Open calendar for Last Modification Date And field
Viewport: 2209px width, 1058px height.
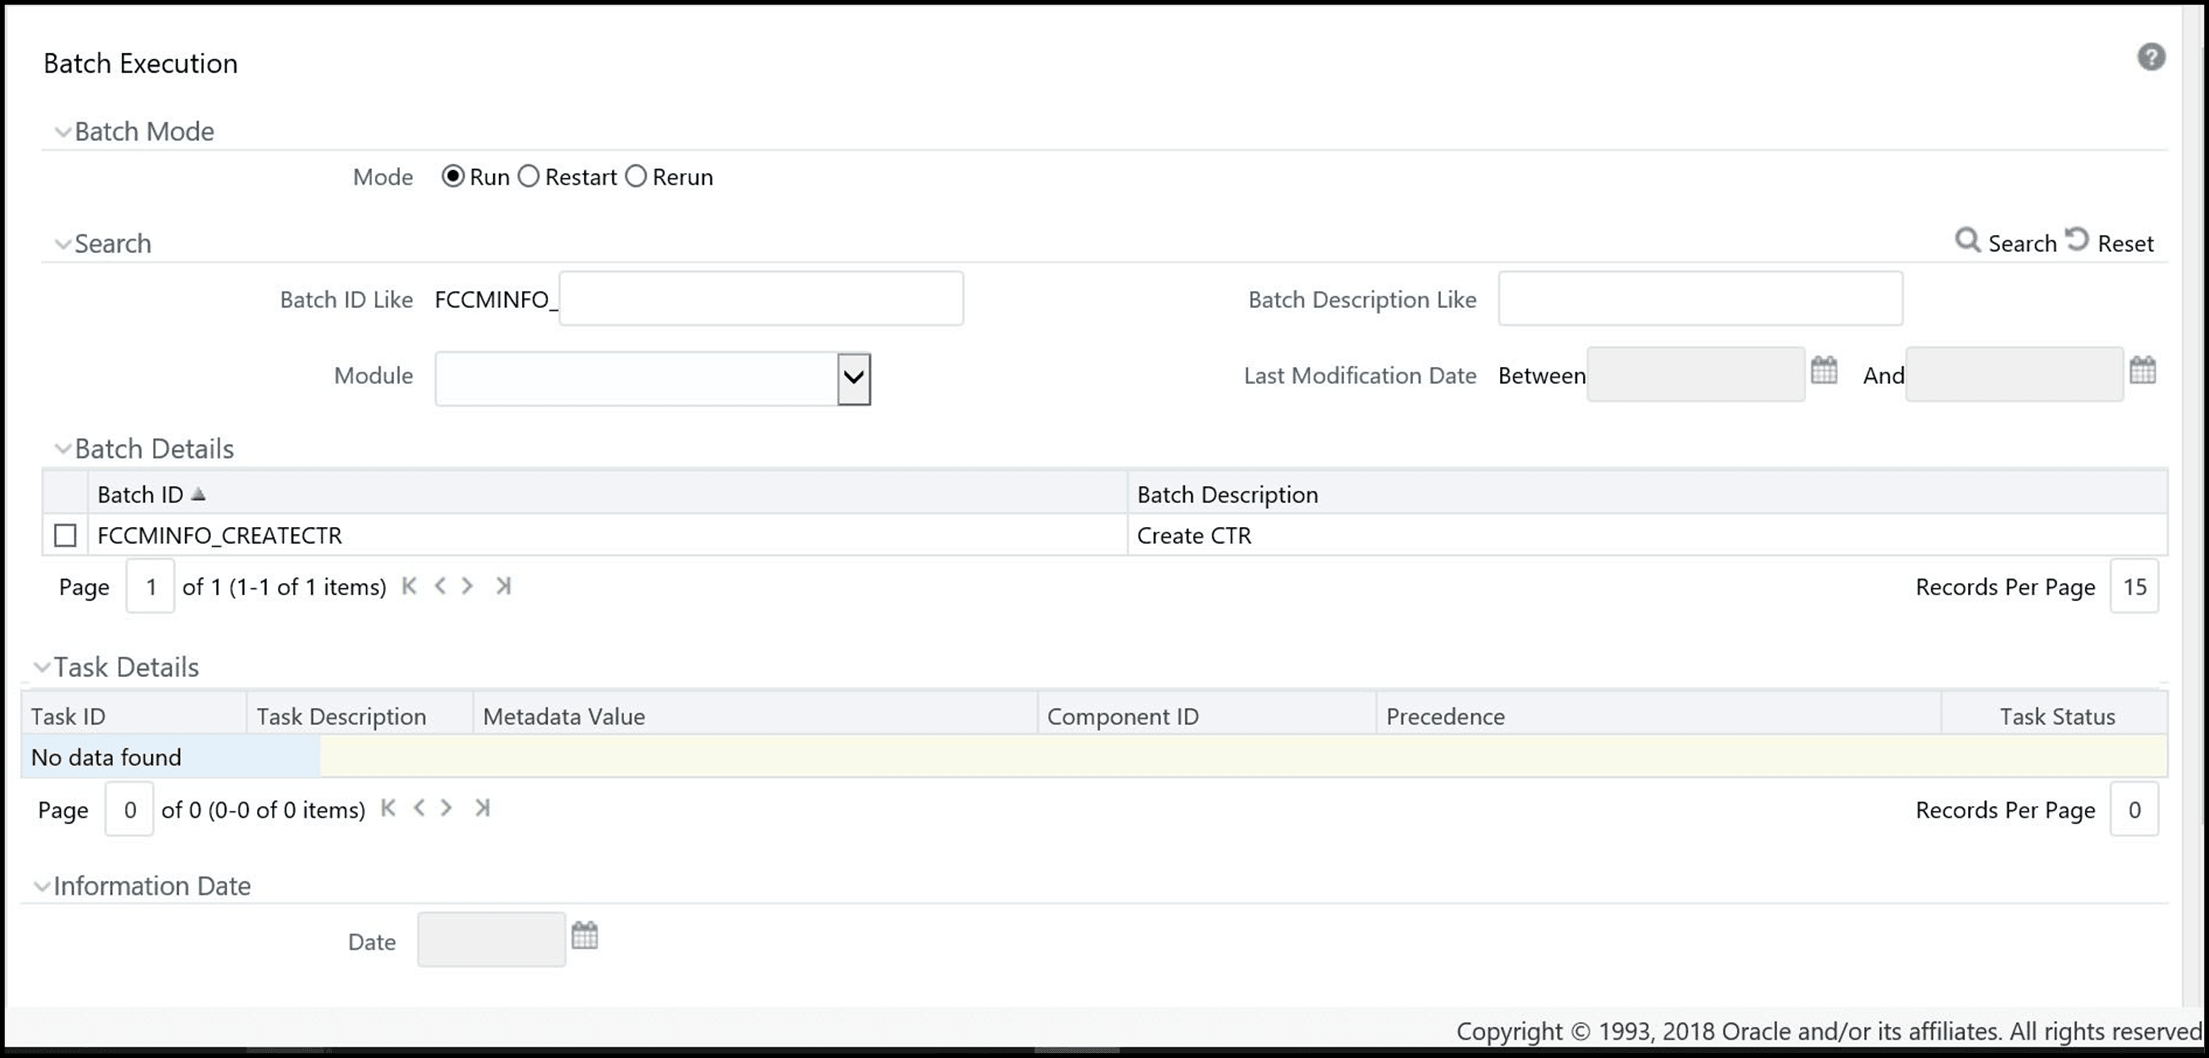click(2142, 371)
